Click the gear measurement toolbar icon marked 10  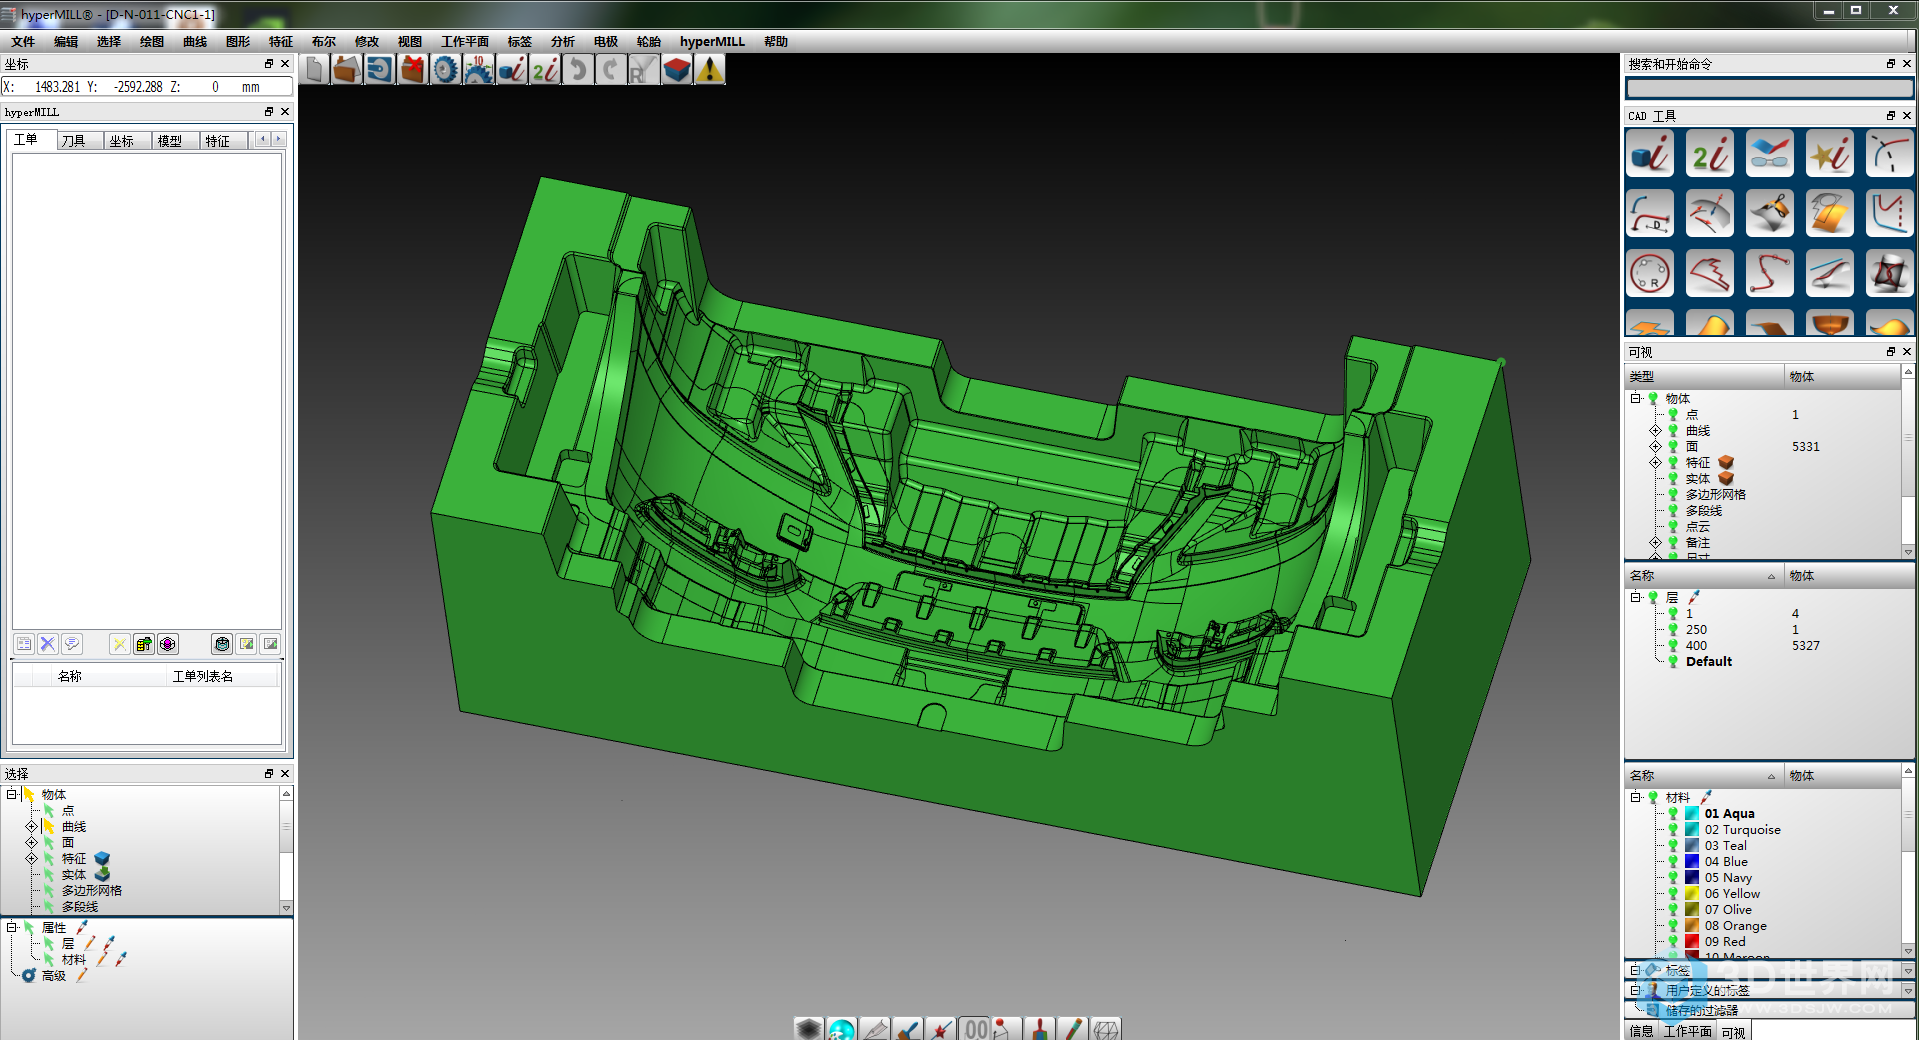click(x=478, y=69)
